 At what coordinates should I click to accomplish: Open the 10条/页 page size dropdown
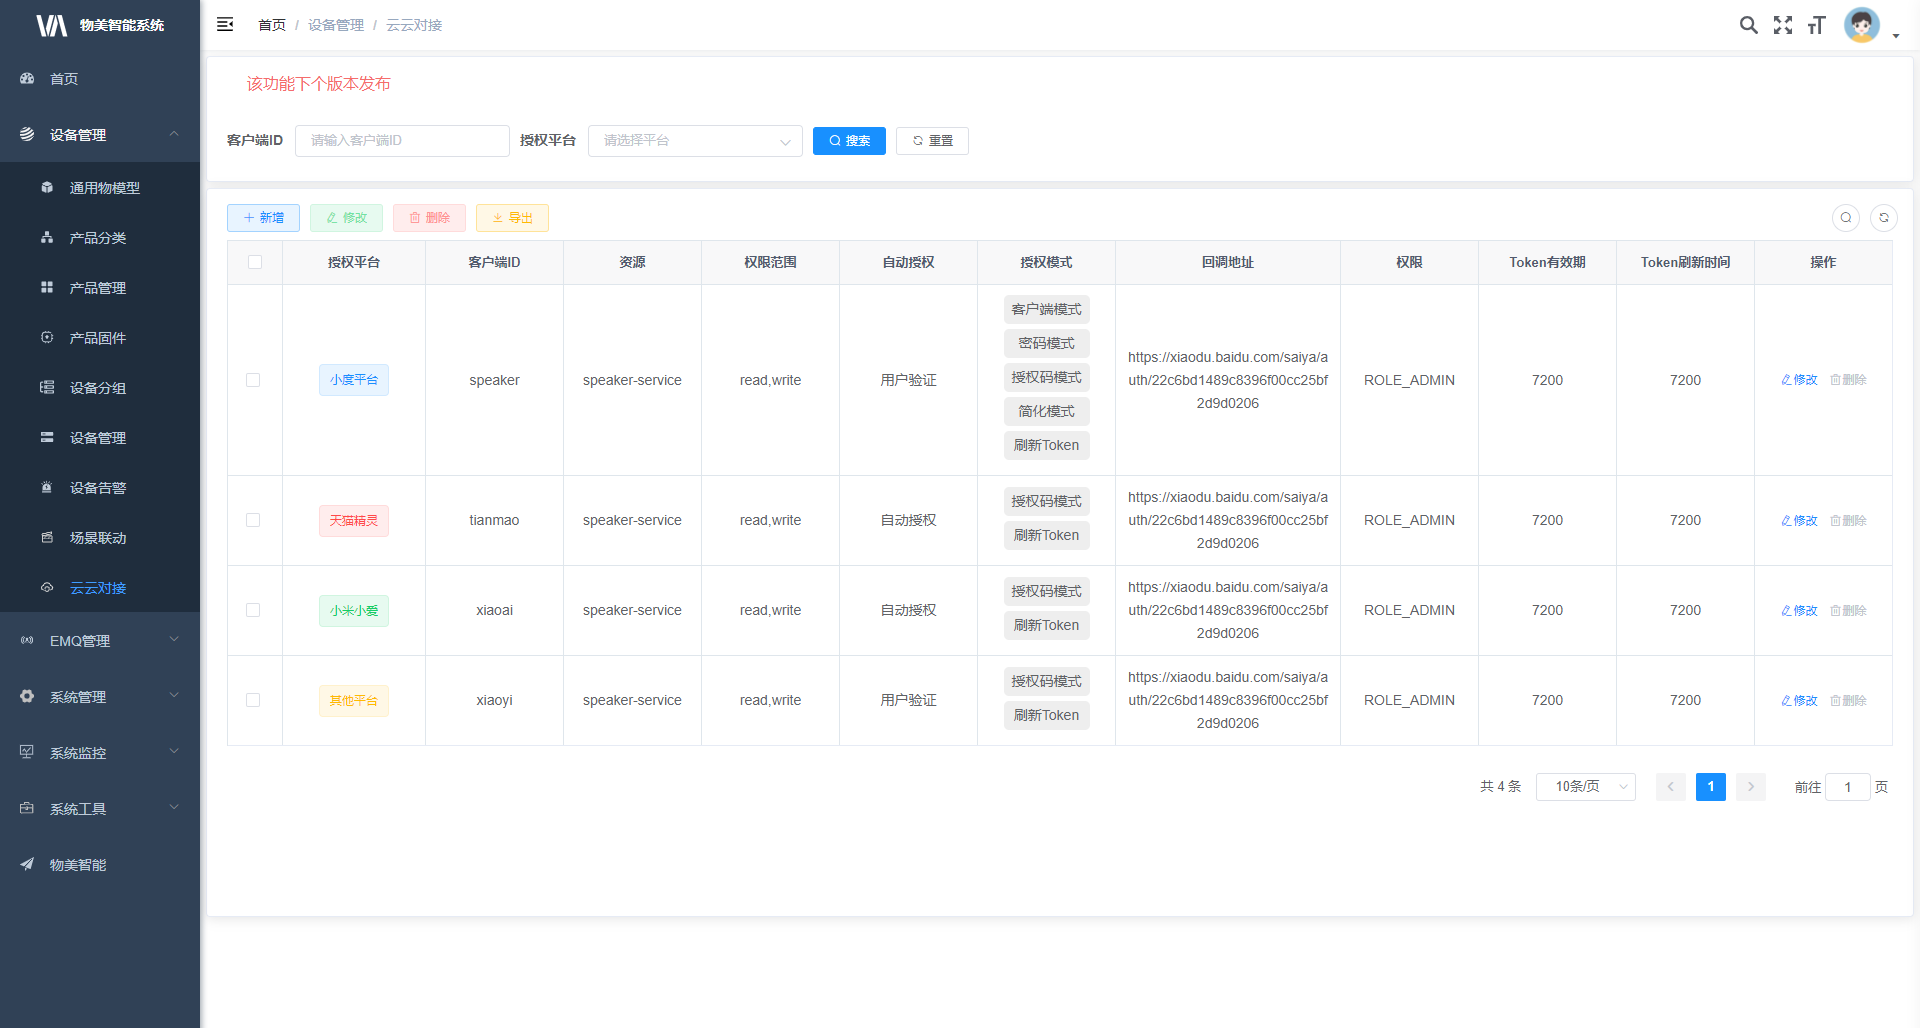pyautogui.click(x=1585, y=787)
